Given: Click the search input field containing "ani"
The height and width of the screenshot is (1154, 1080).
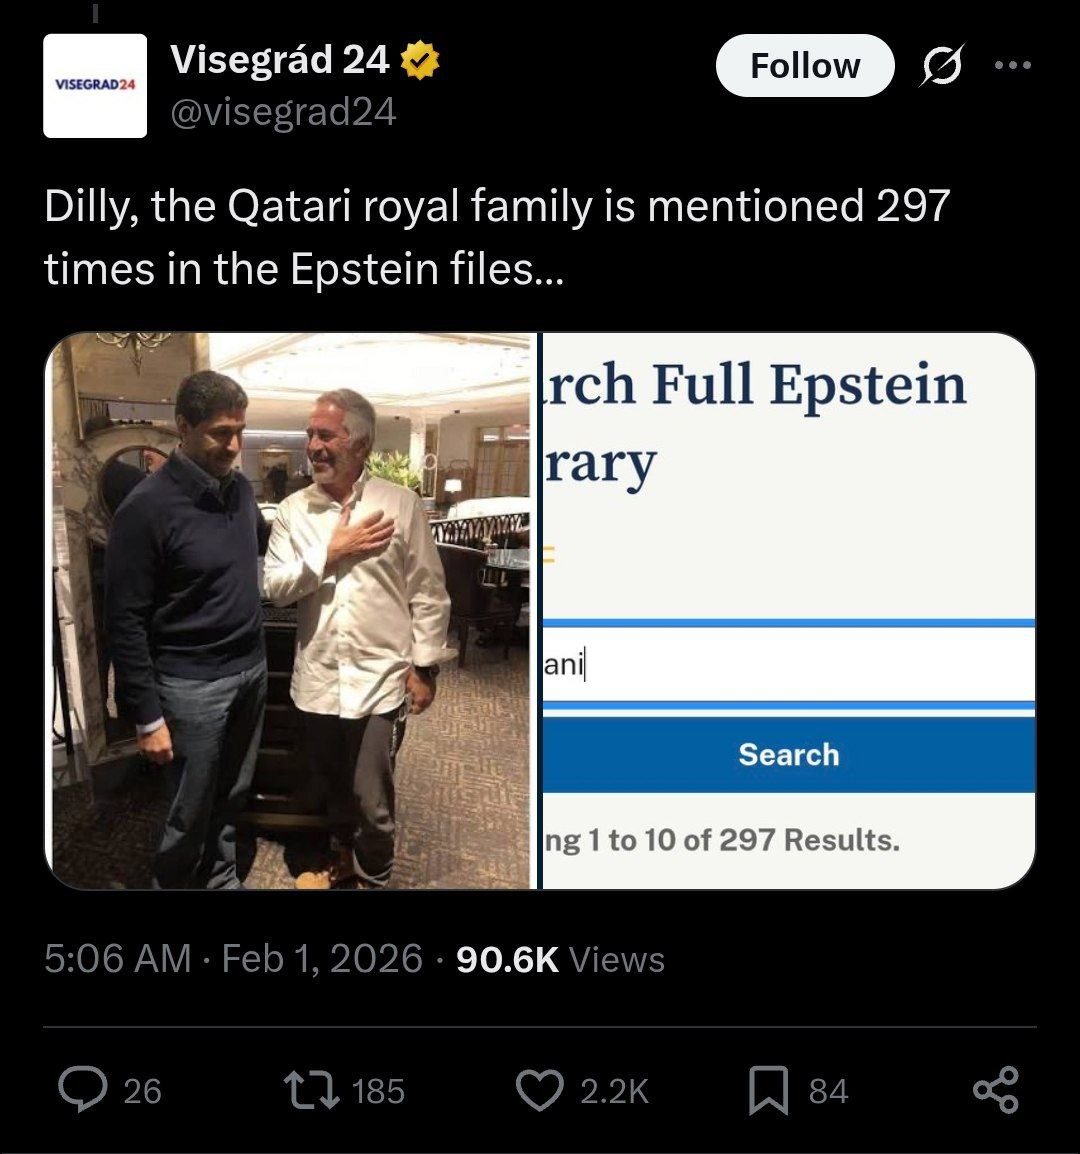Looking at the screenshot, I should (788, 664).
